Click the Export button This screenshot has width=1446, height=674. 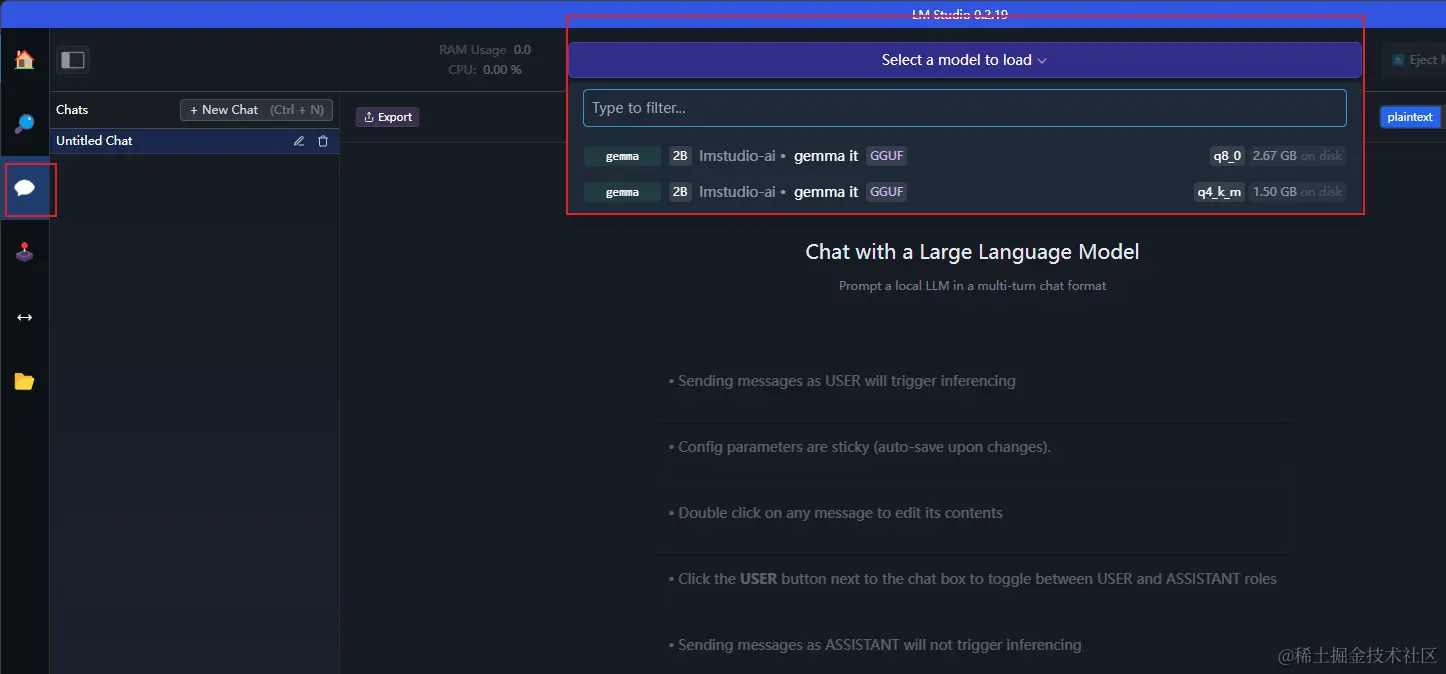click(388, 117)
